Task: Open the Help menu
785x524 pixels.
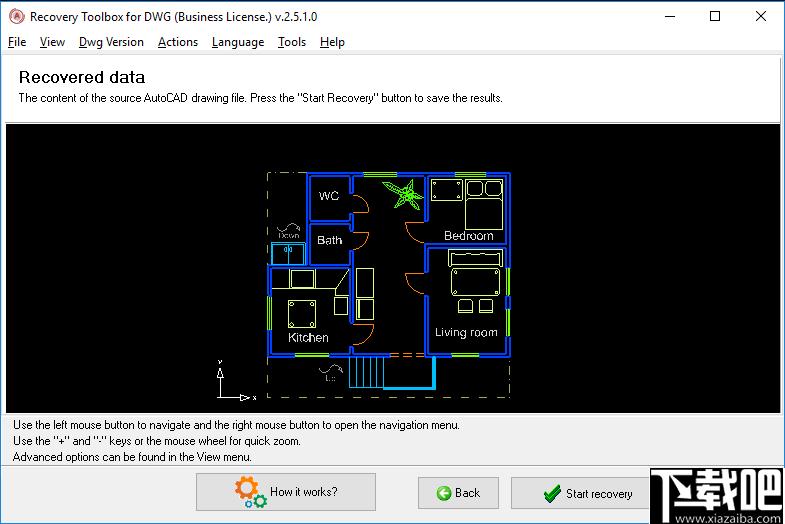Action: pos(332,42)
